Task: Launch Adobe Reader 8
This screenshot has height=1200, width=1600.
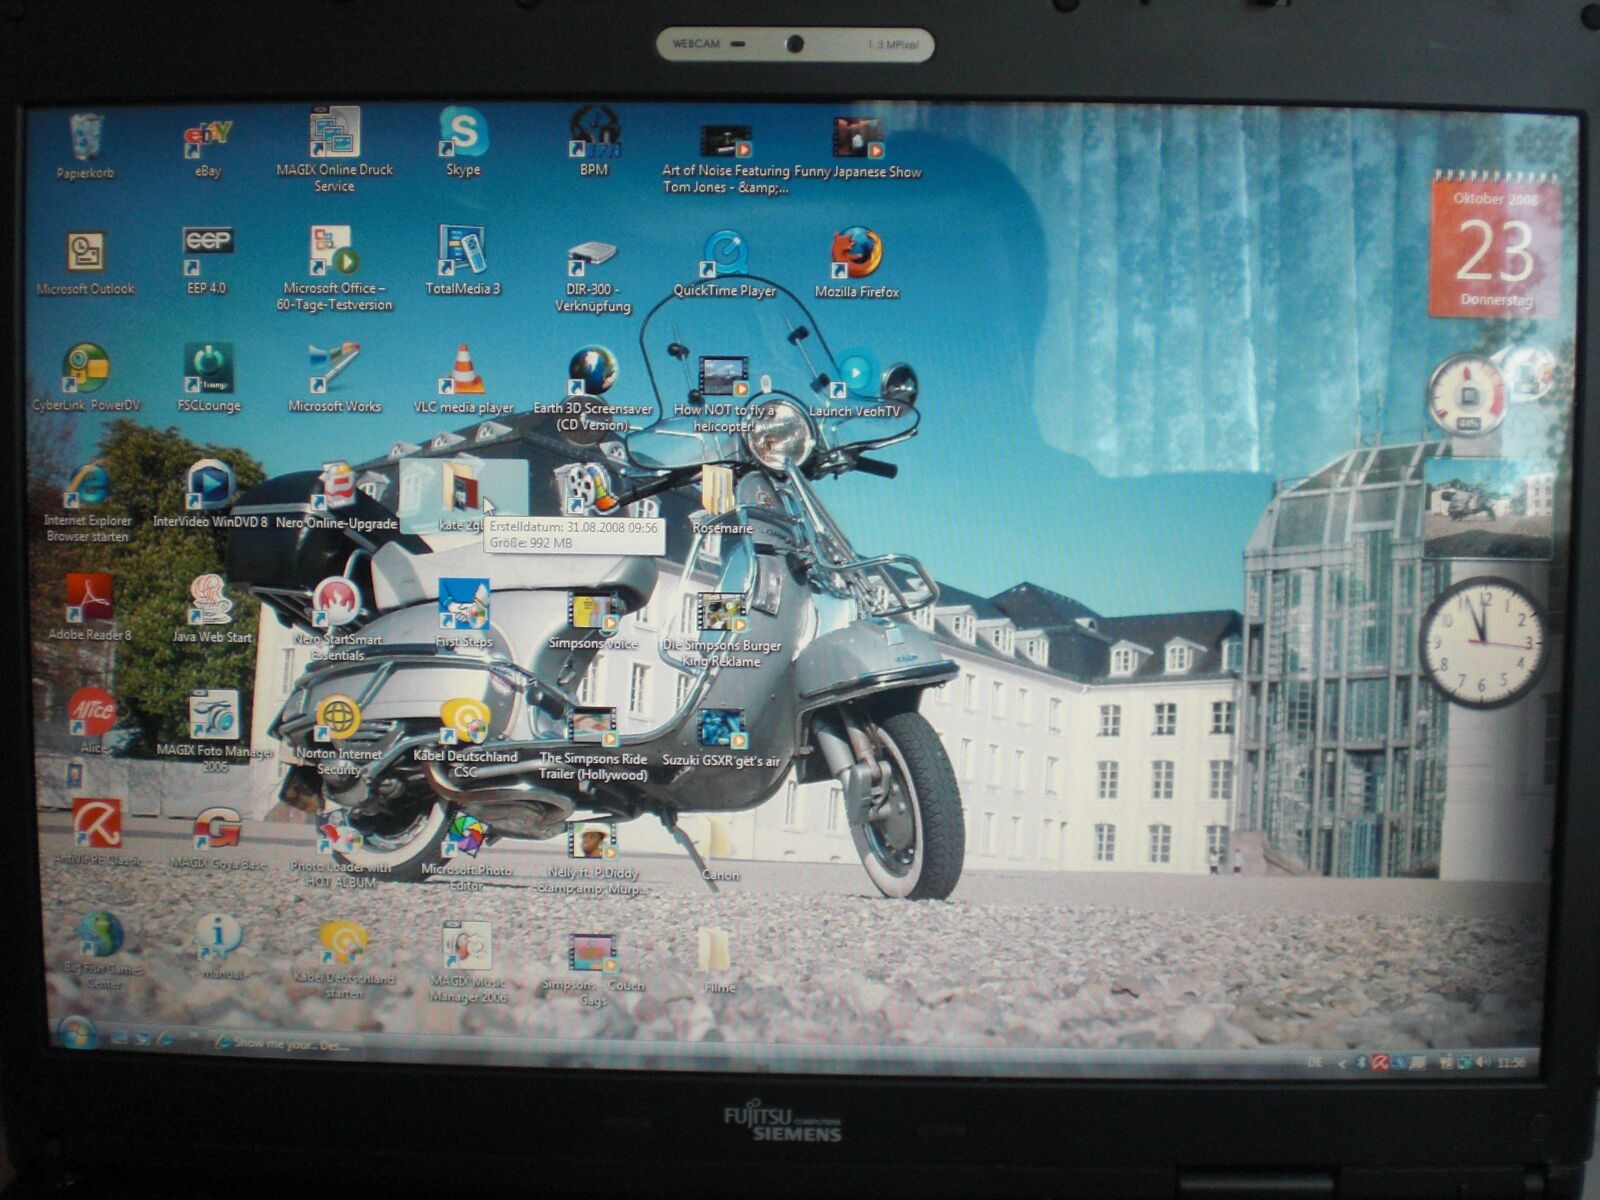Action: coord(90,600)
